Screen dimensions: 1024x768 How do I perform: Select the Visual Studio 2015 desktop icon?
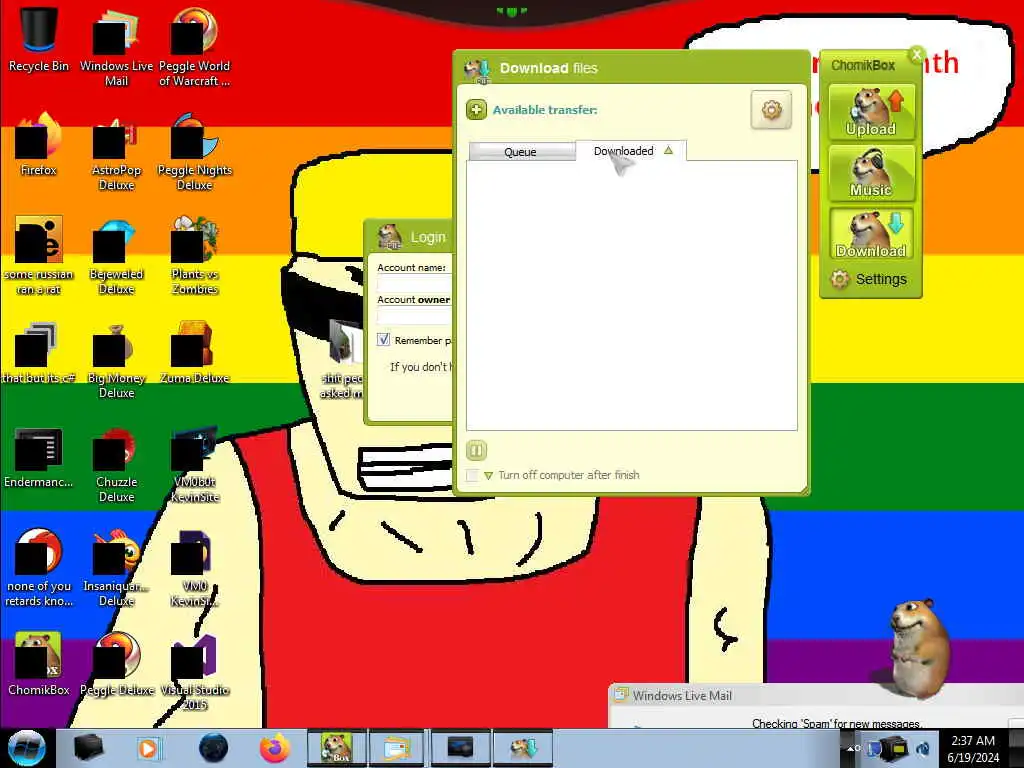click(x=195, y=673)
